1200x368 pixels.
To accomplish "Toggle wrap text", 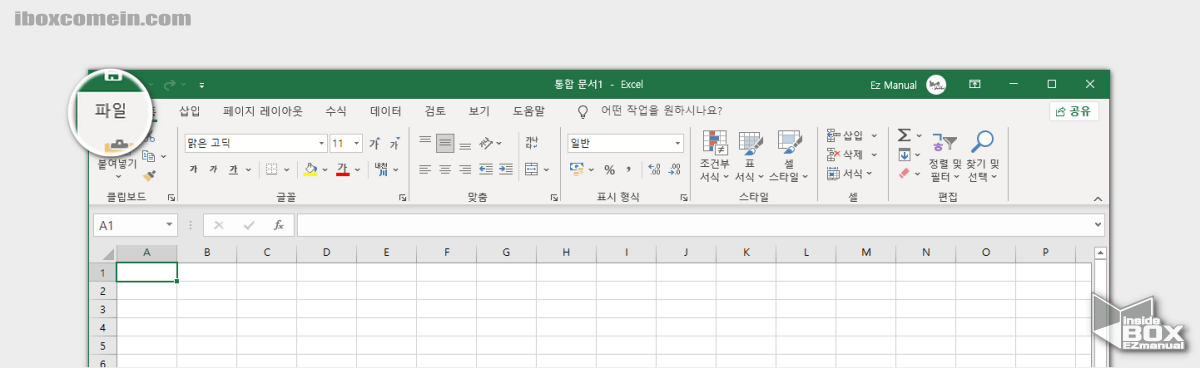I will pyautogui.click(x=531, y=143).
